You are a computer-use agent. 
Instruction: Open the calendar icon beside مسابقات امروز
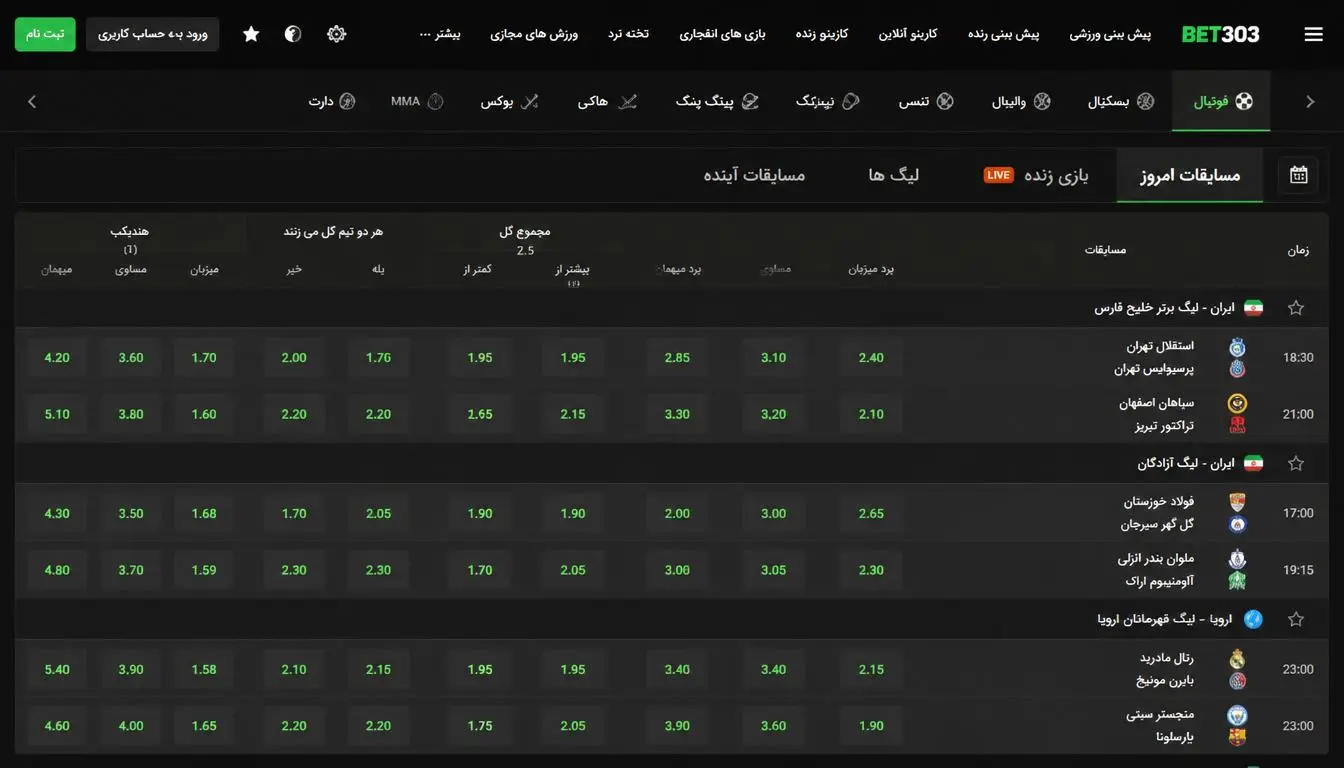click(1298, 175)
